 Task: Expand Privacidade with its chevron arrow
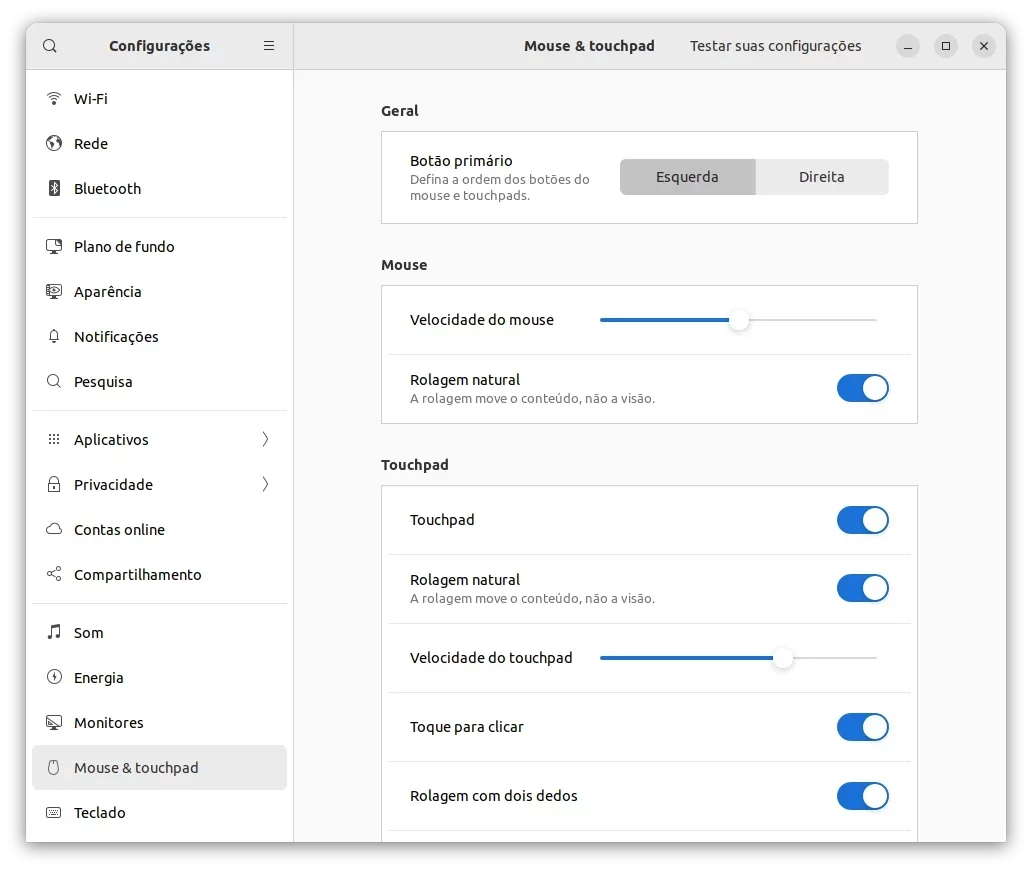265,485
